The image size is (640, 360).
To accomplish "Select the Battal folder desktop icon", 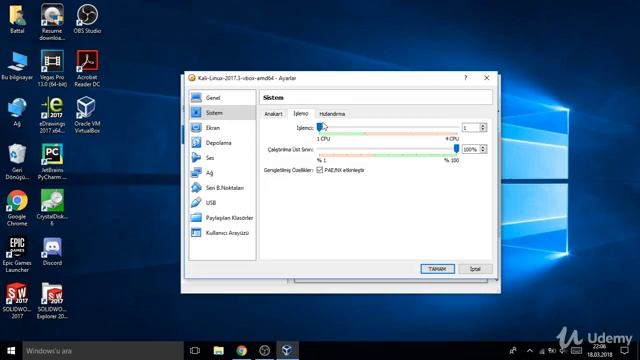I will (x=17, y=19).
